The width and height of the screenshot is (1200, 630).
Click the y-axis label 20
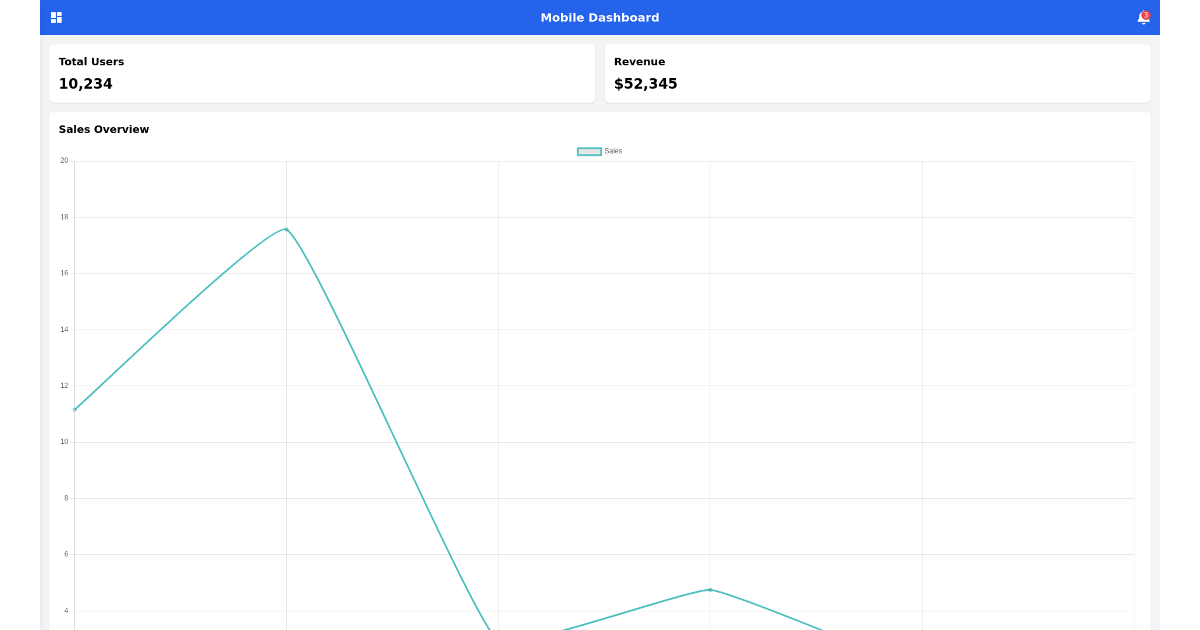pyautogui.click(x=64, y=159)
